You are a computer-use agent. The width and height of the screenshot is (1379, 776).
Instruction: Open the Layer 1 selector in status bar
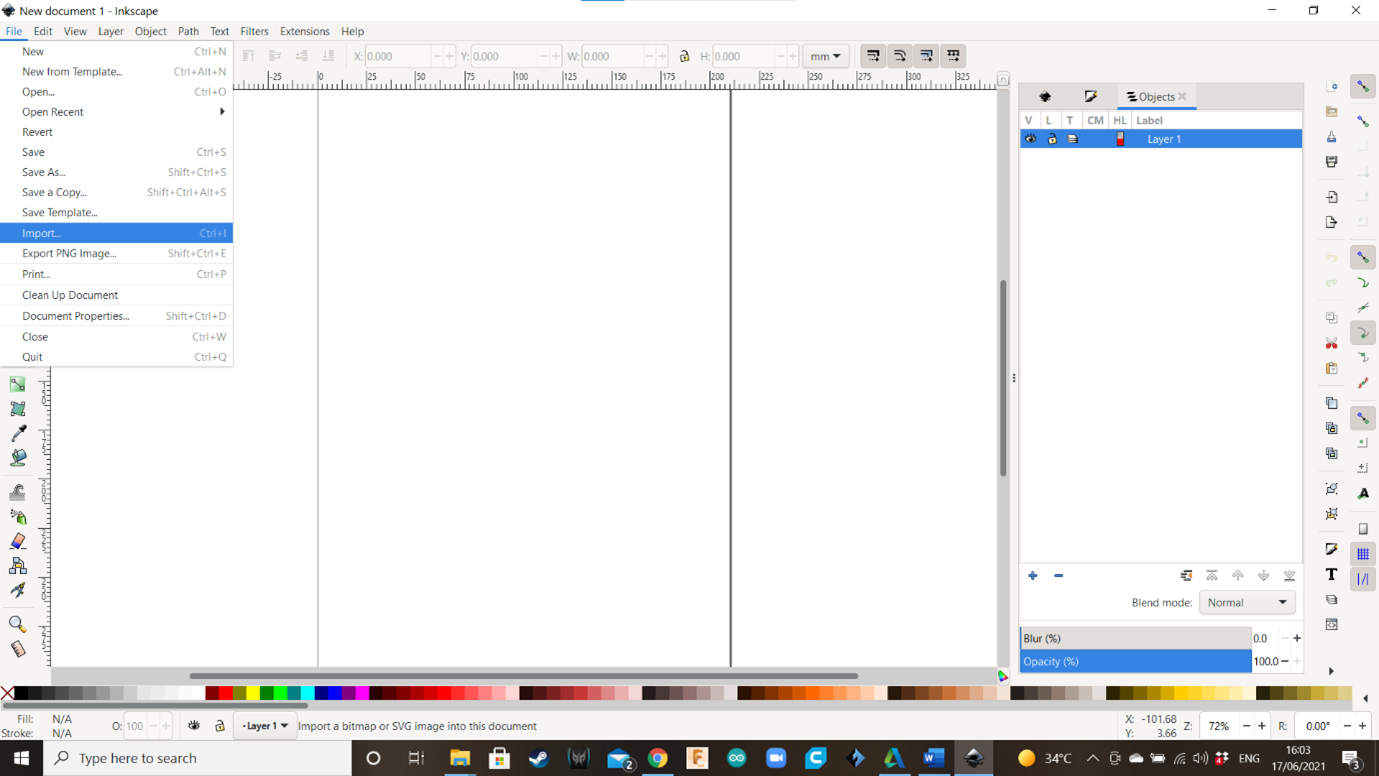265,726
